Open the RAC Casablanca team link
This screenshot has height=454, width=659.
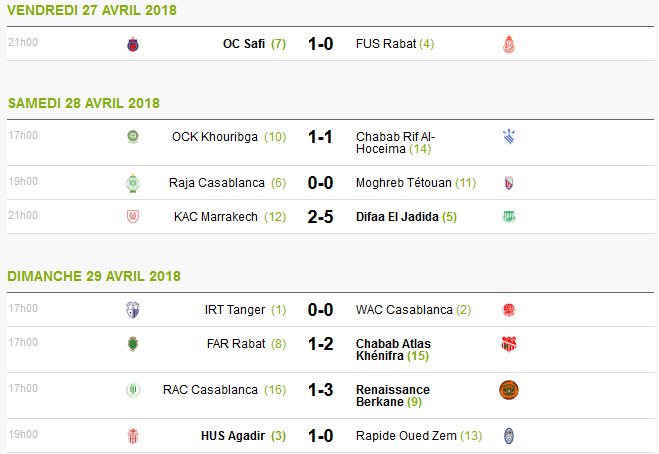coord(210,389)
